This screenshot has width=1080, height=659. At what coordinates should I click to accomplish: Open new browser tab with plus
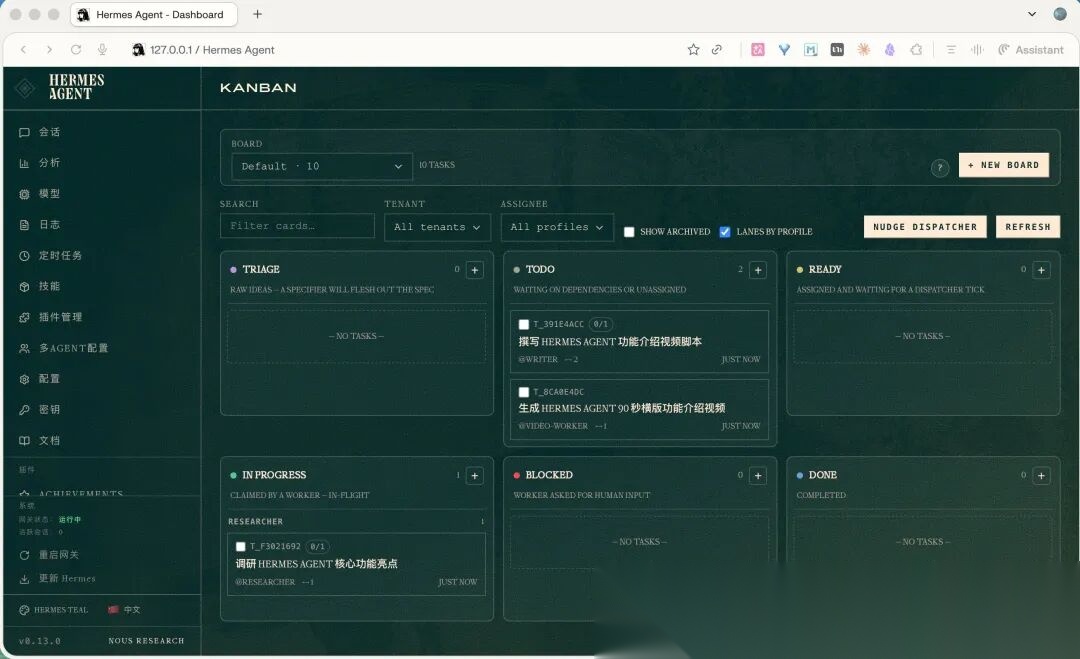(257, 14)
